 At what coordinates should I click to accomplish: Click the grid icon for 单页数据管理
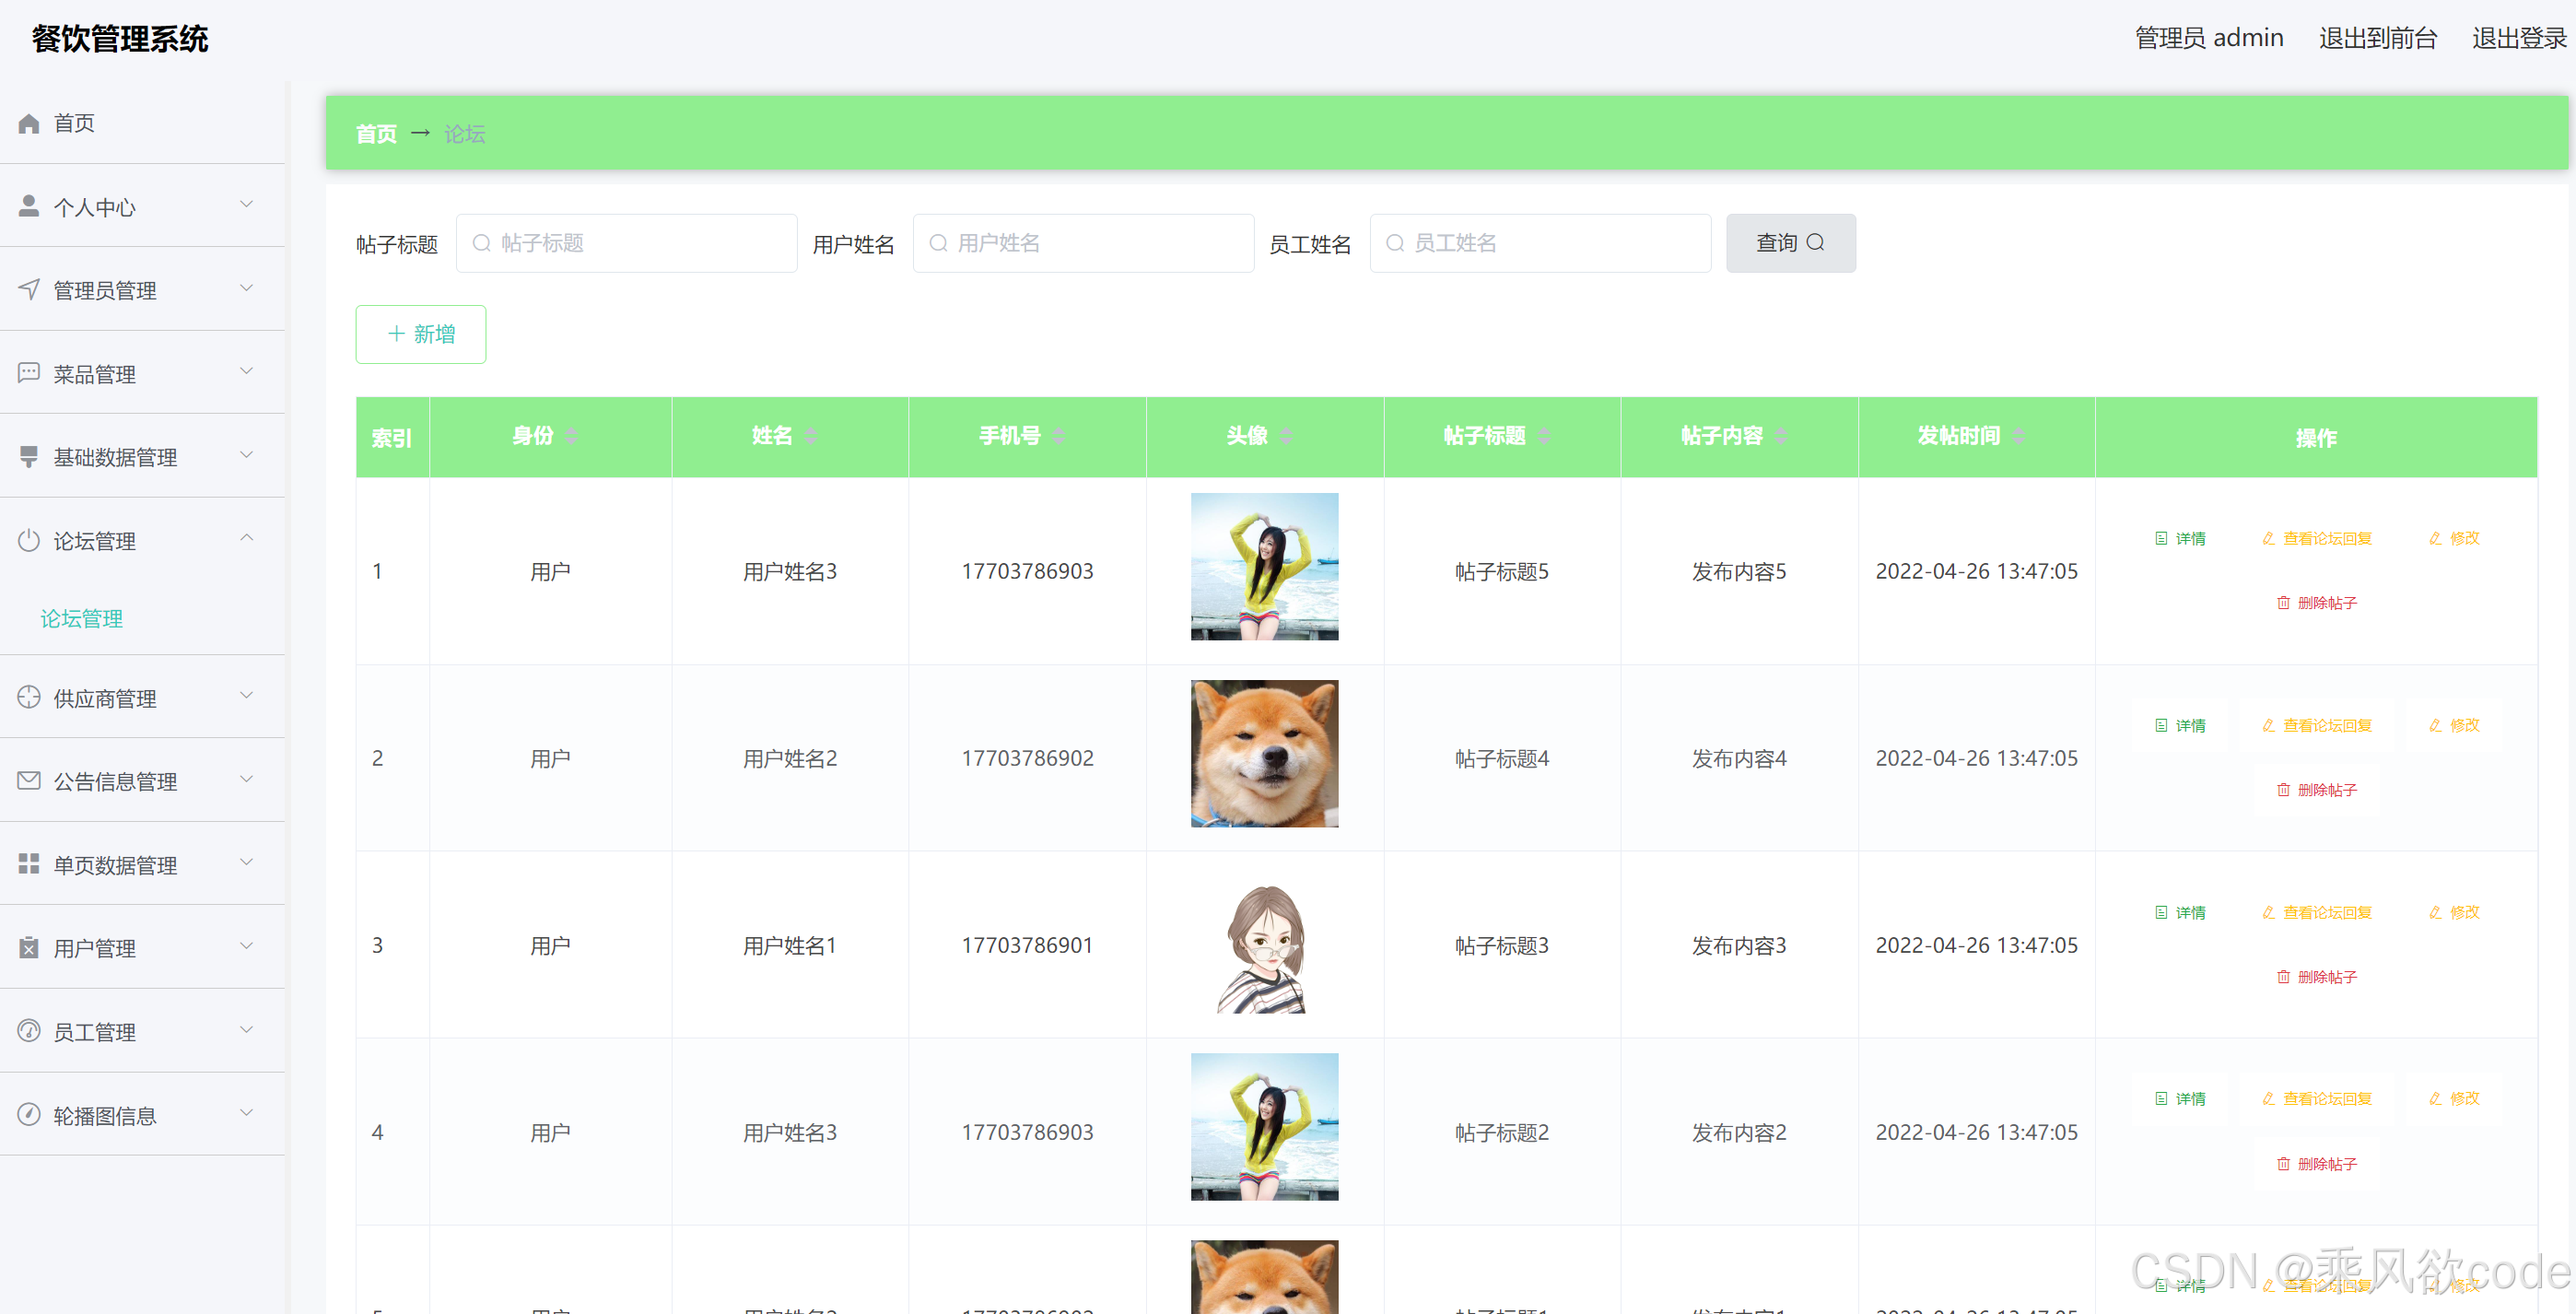click(29, 864)
